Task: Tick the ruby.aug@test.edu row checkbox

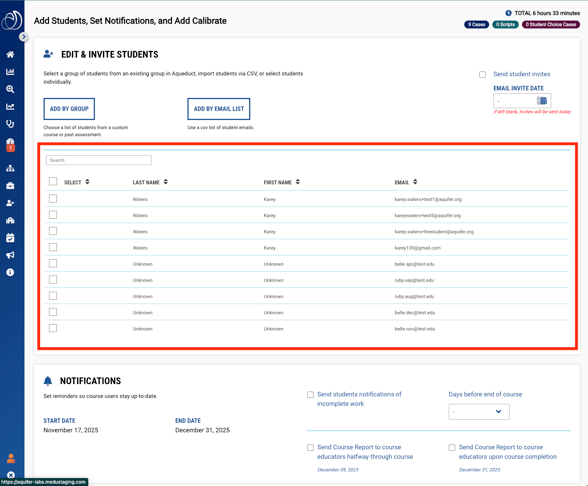Action: (53, 296)
